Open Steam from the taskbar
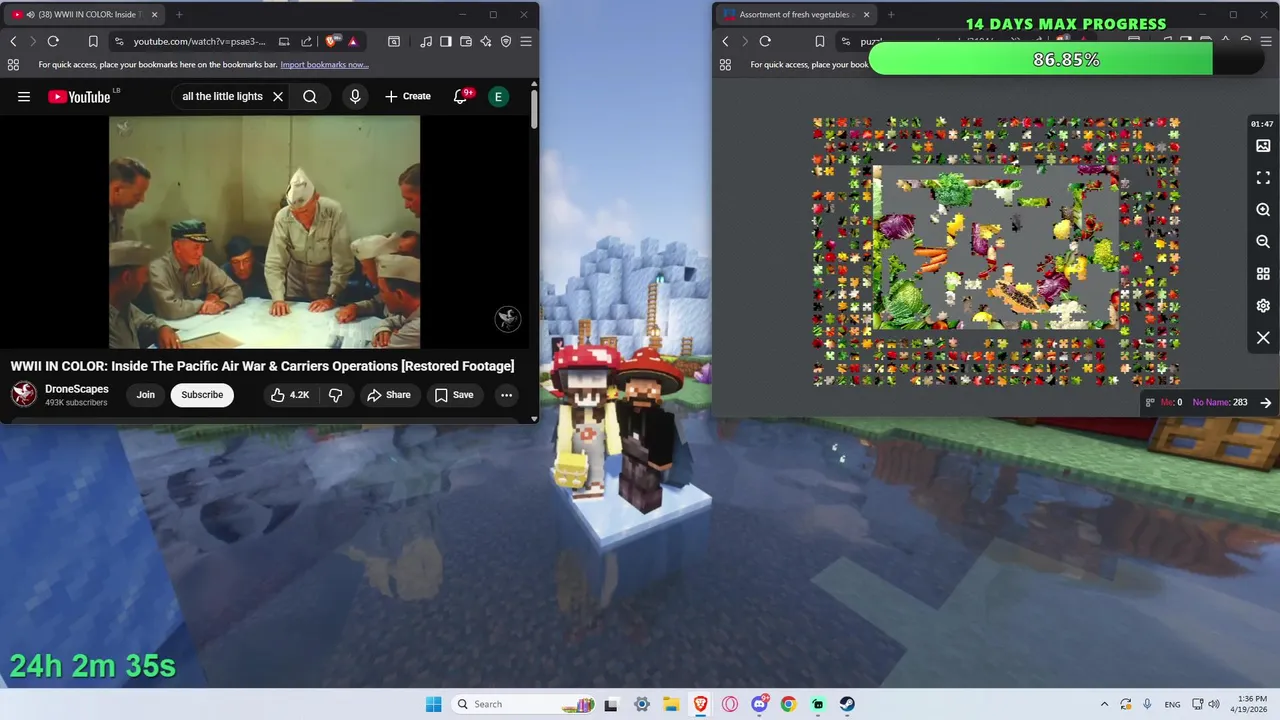Image resolution: width=1280 pixels, height=720 pixels. [x=847, y=704]
